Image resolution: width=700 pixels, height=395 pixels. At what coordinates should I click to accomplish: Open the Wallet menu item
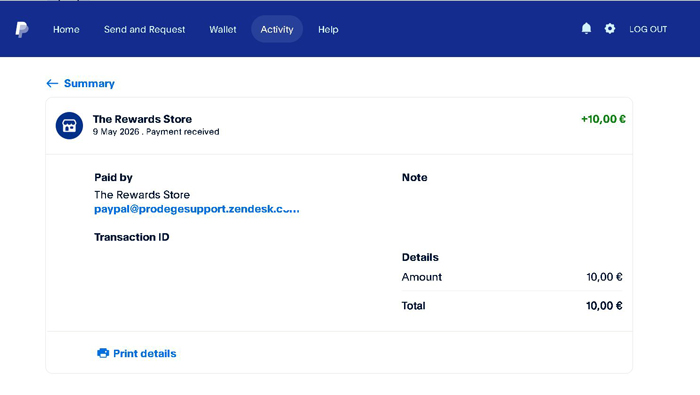(x=223, y=29)
